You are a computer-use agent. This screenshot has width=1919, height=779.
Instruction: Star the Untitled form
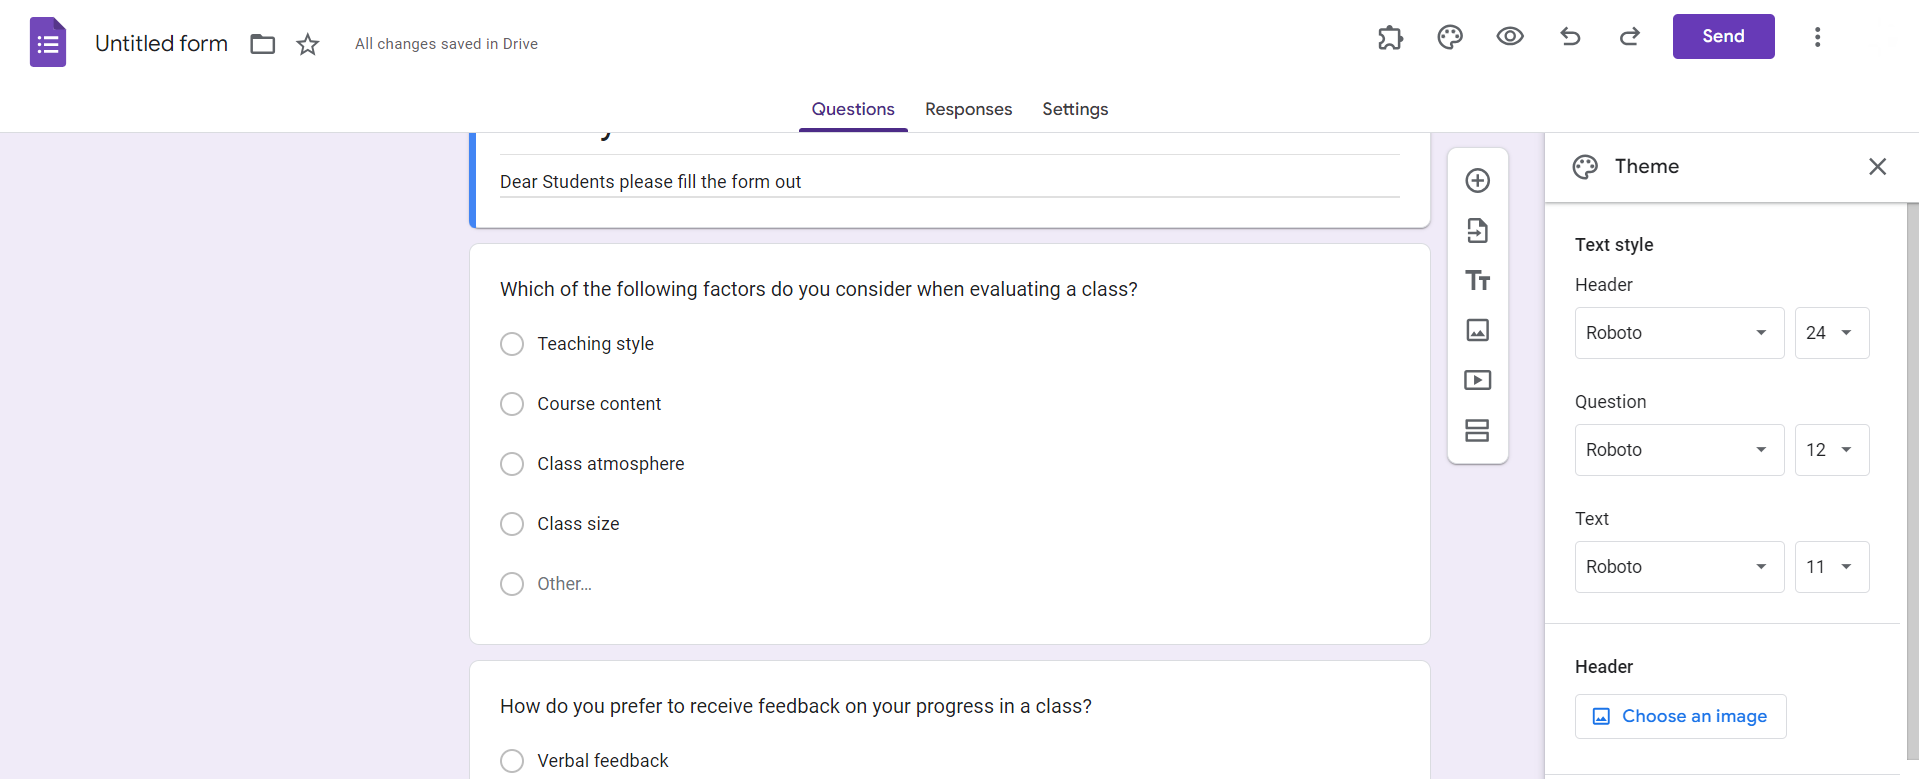coord(308,44)
